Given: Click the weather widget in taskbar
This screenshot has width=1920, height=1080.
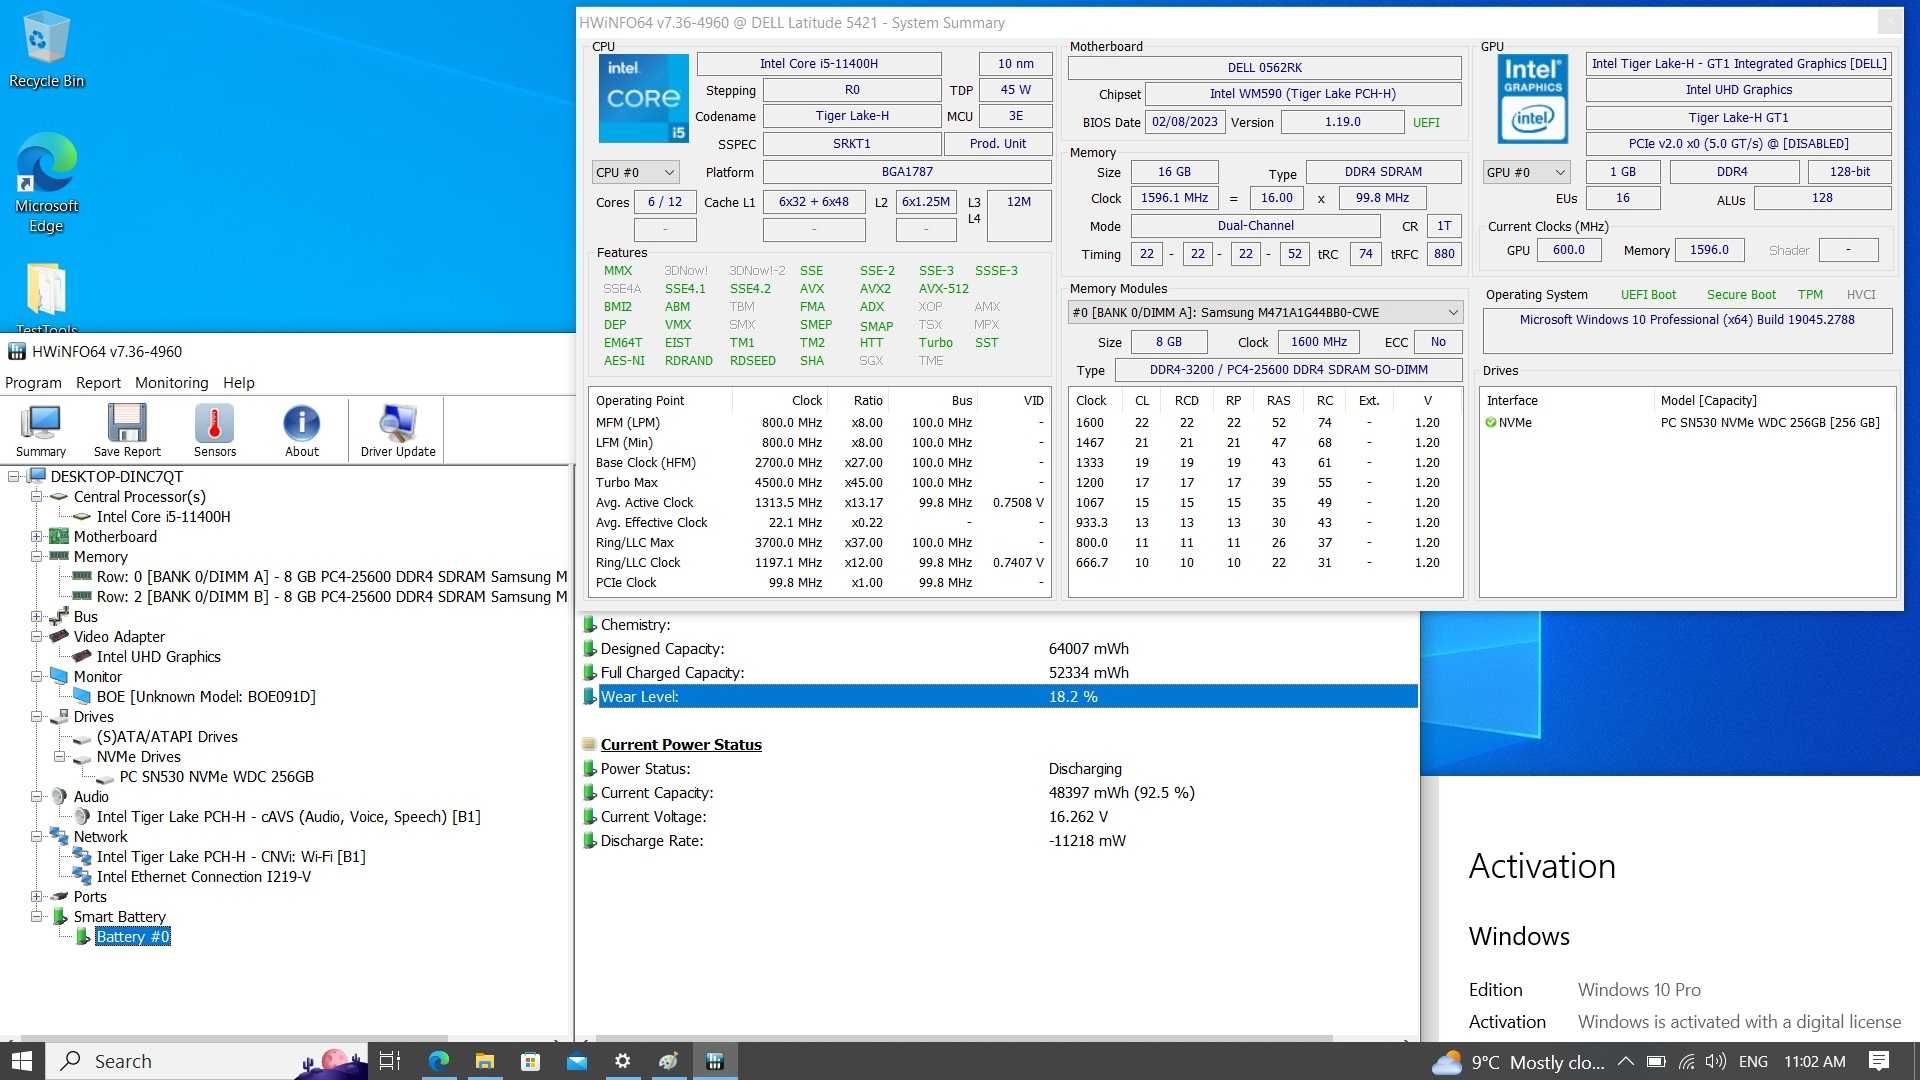Looking at the screenshot, I should point(1518,1061).
